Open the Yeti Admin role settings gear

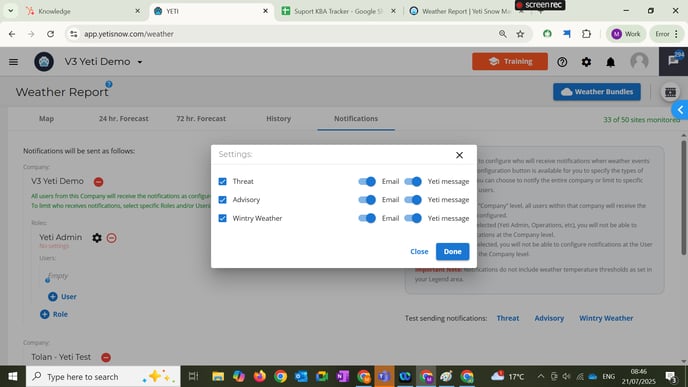click(x=97, y=238)
